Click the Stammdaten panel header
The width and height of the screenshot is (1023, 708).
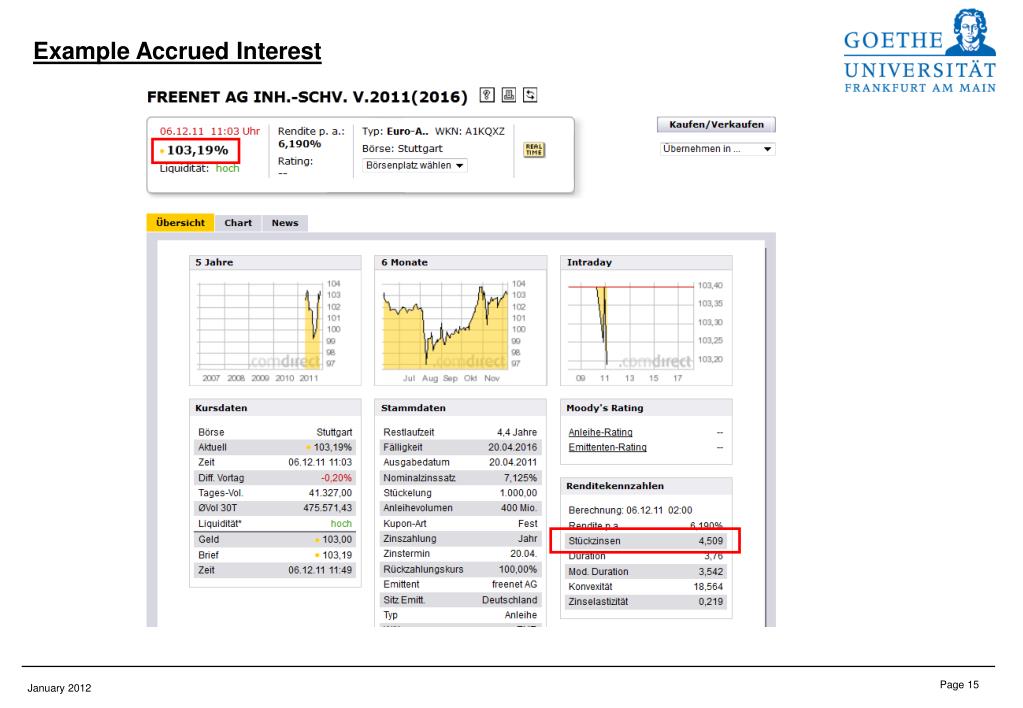pos(461,408)
